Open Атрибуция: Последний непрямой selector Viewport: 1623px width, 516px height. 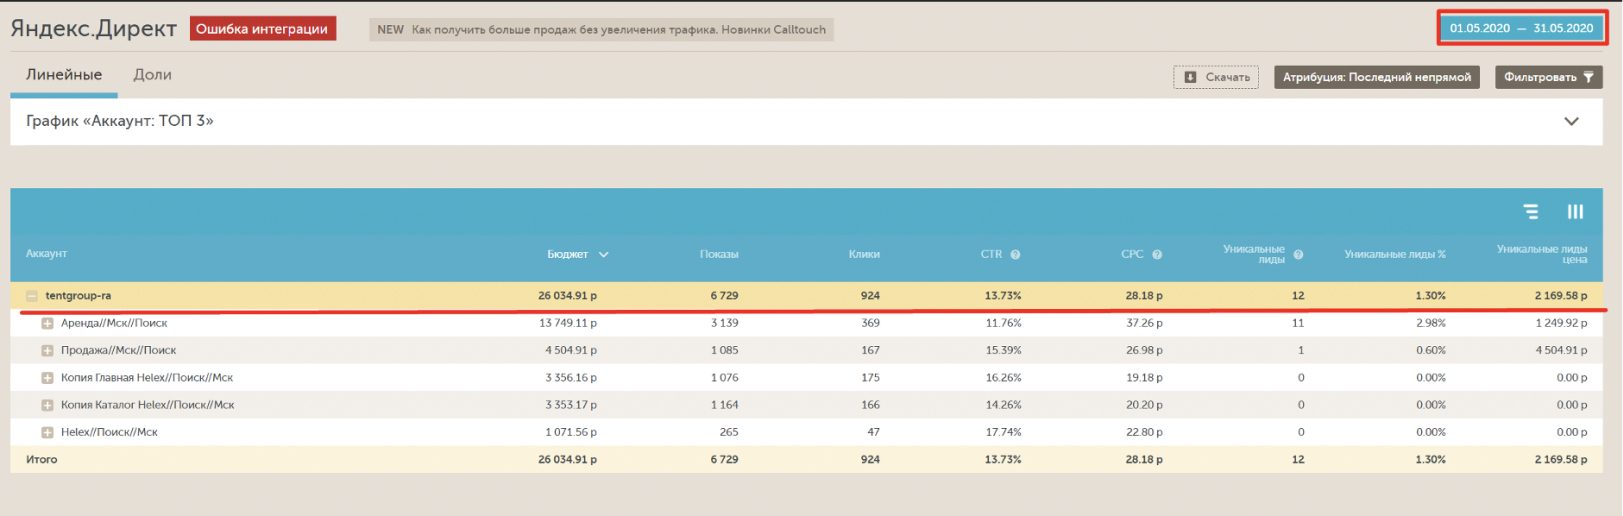[x=1377, y=77]
